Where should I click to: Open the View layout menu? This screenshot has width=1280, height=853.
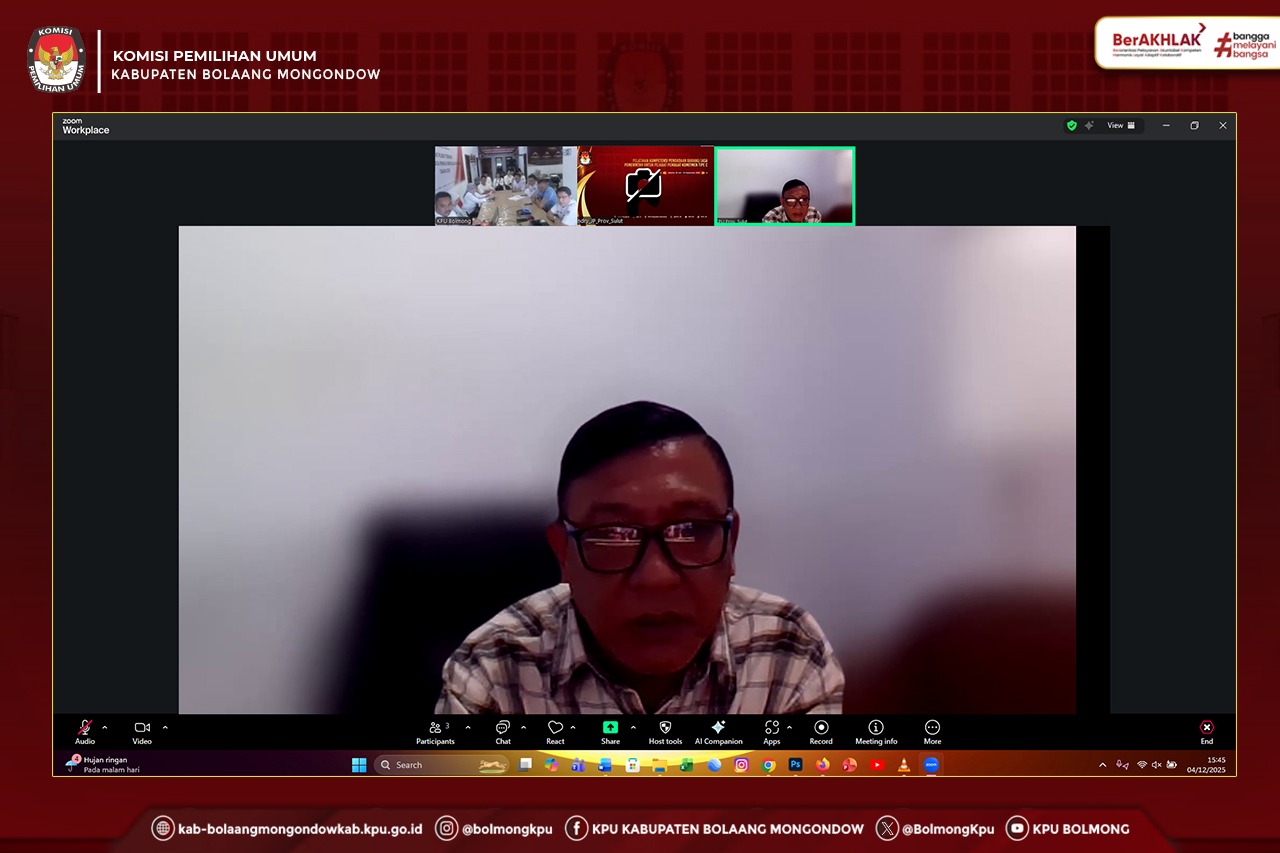pos(1120,126)
